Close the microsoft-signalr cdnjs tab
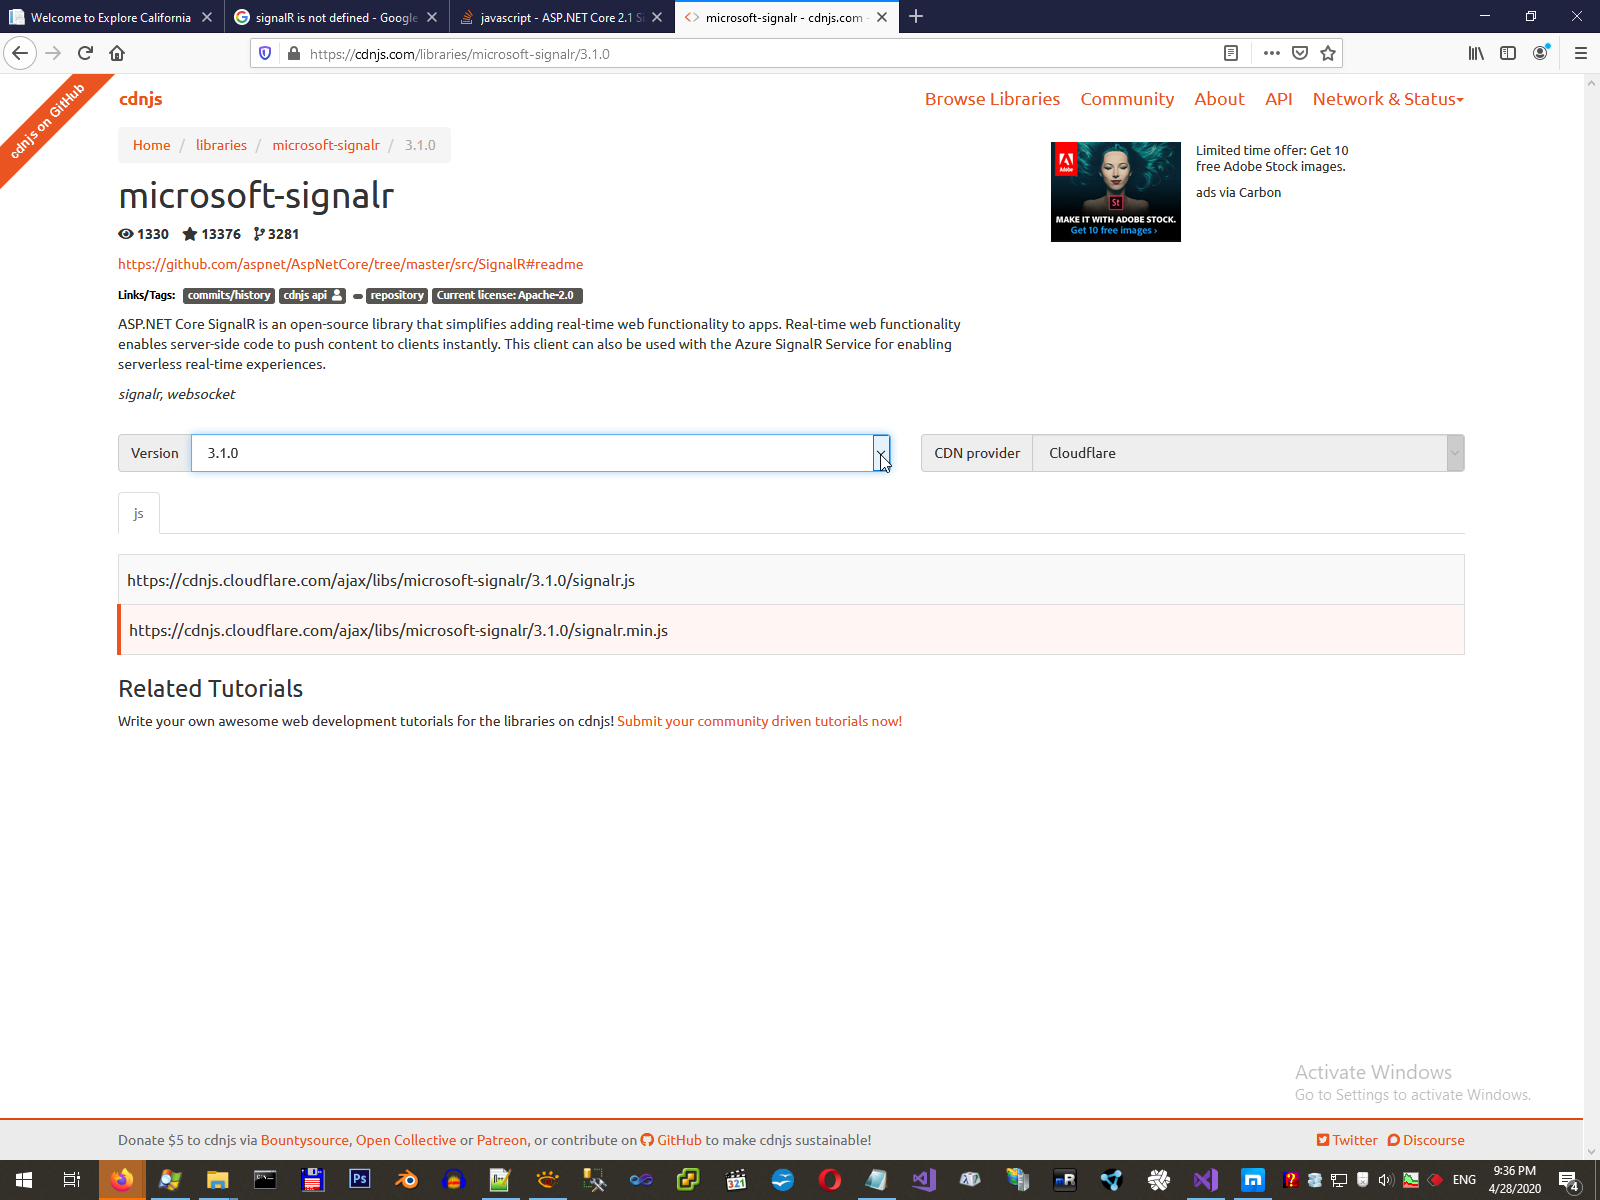Viewport: 1600px width, 1200px height. click(x=881, y=17)
